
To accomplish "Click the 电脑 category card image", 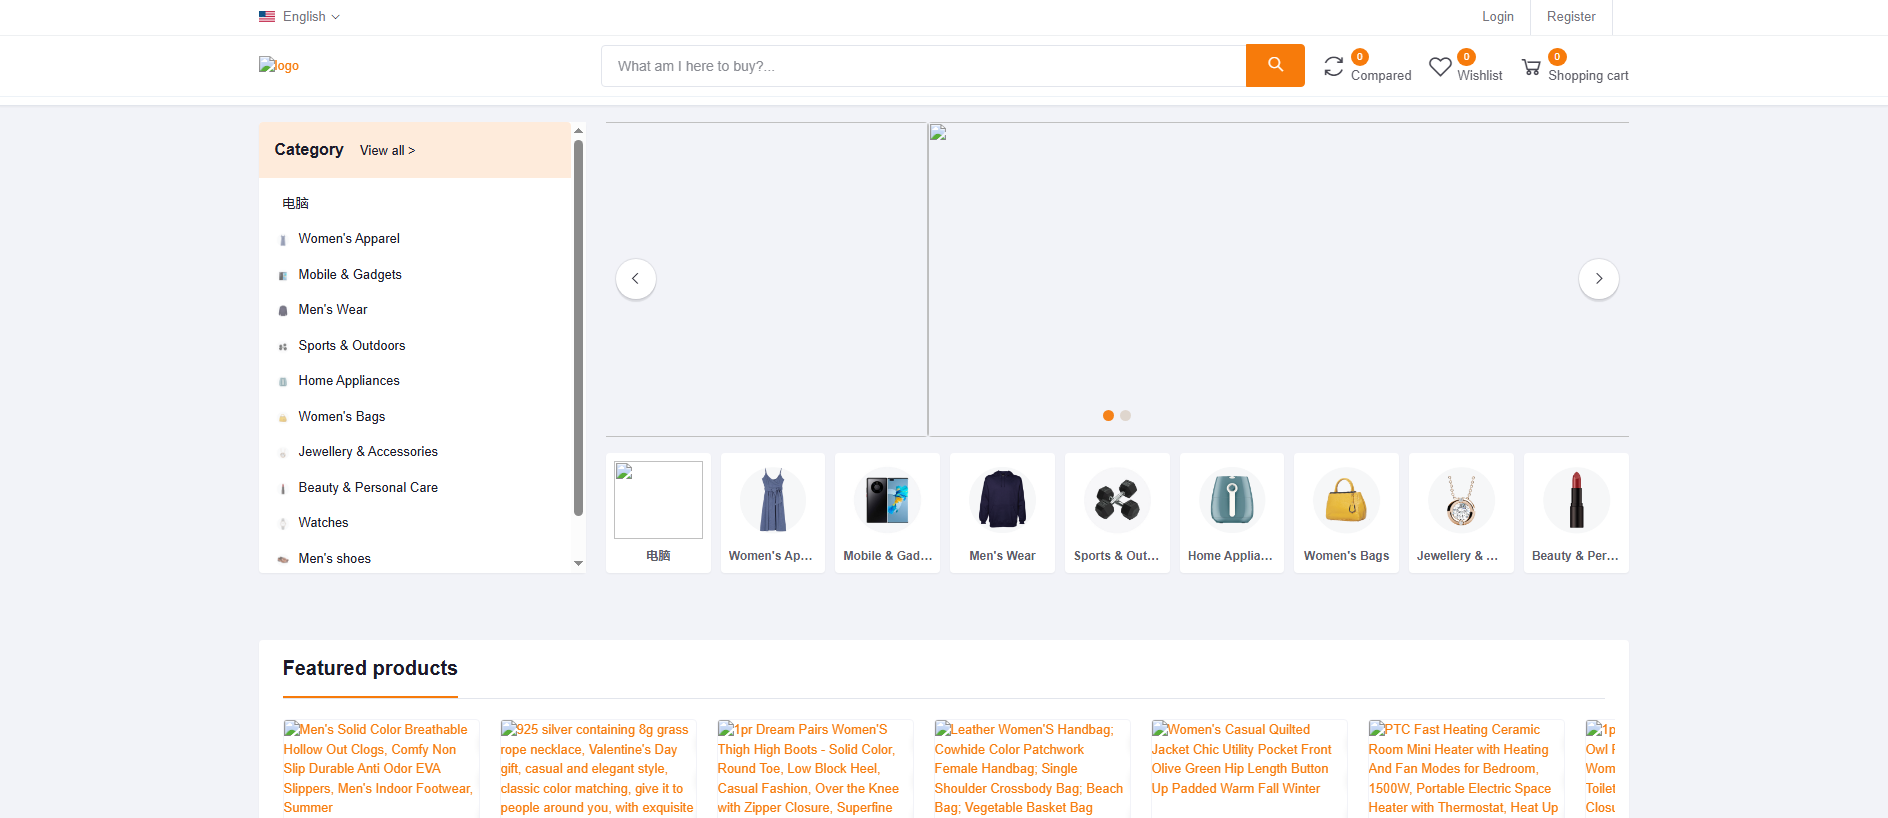I will tap(658, 500).
